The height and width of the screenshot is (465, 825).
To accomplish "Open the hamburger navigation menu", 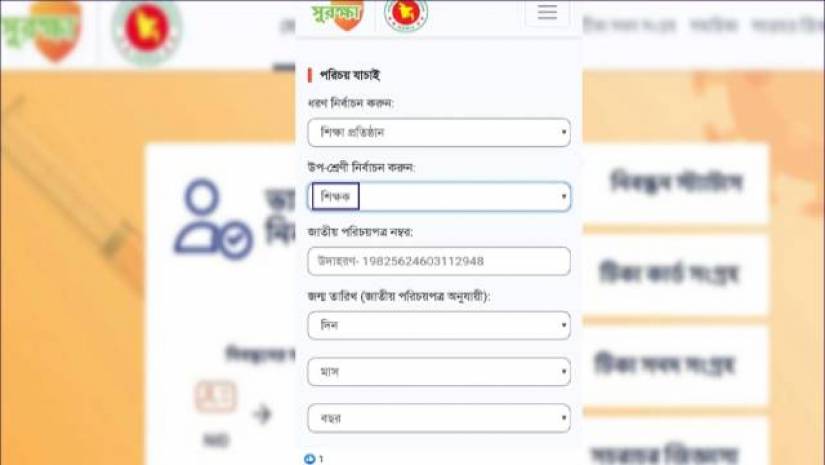I will tap(547, 12).
